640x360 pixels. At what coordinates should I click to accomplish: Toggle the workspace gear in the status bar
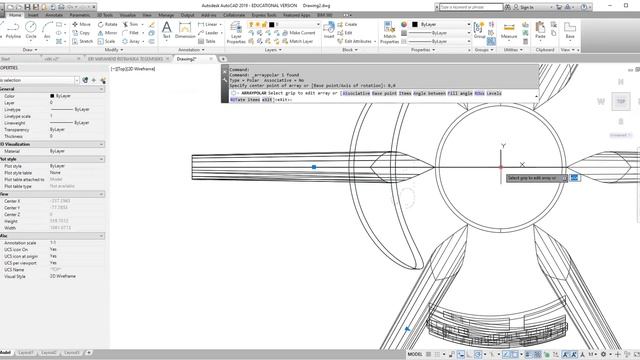[603, 354]
